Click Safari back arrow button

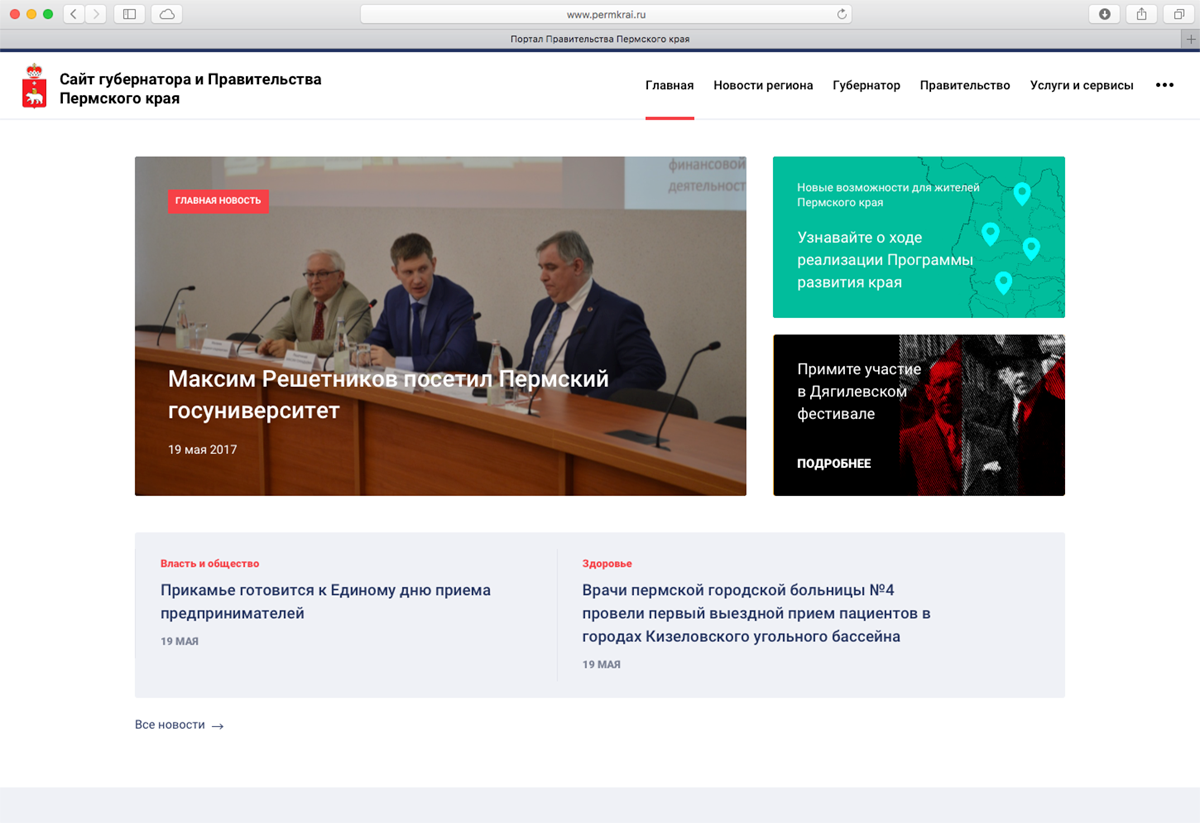tap(74, 14)
